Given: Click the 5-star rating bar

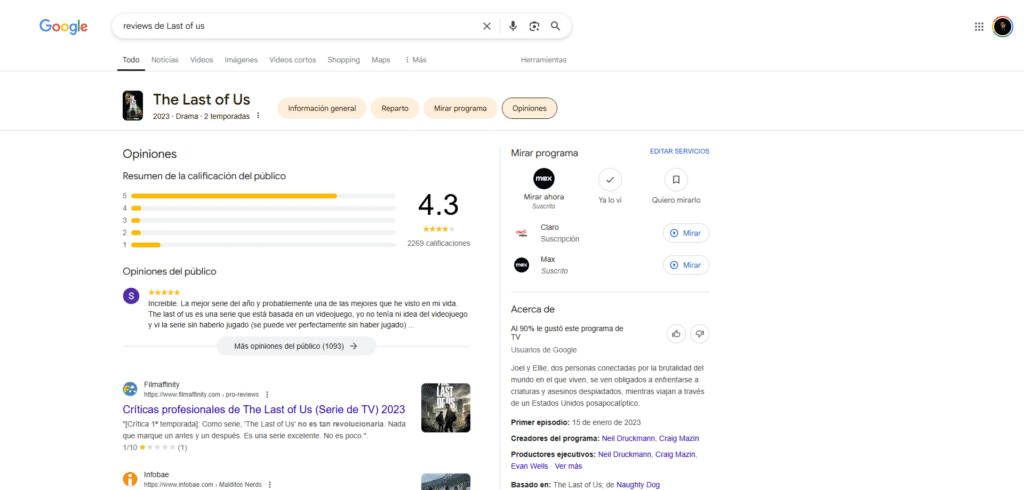Looking at the screenshot, I should [233, 196].
